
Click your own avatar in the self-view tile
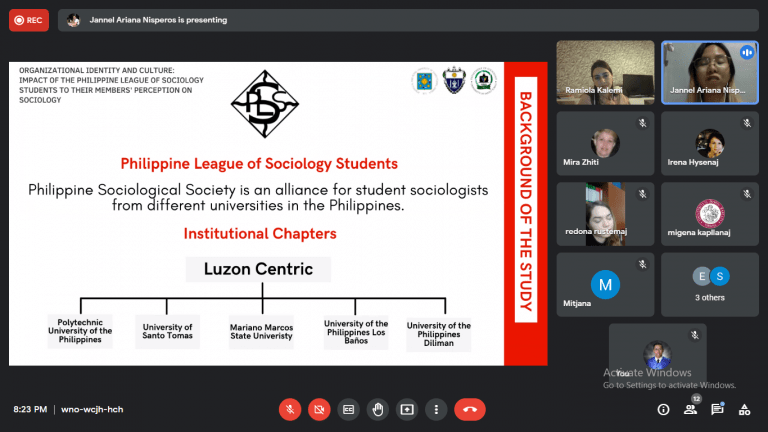point(657,355)
